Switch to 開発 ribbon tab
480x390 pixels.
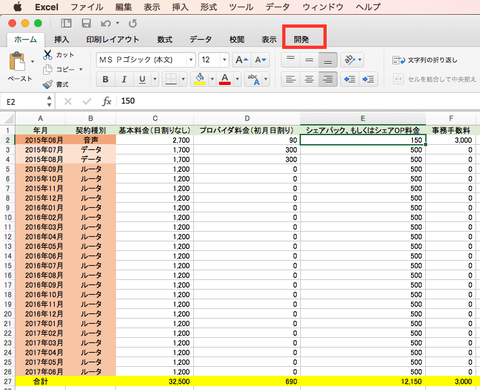pyautogui.click(x=301, y=39)
